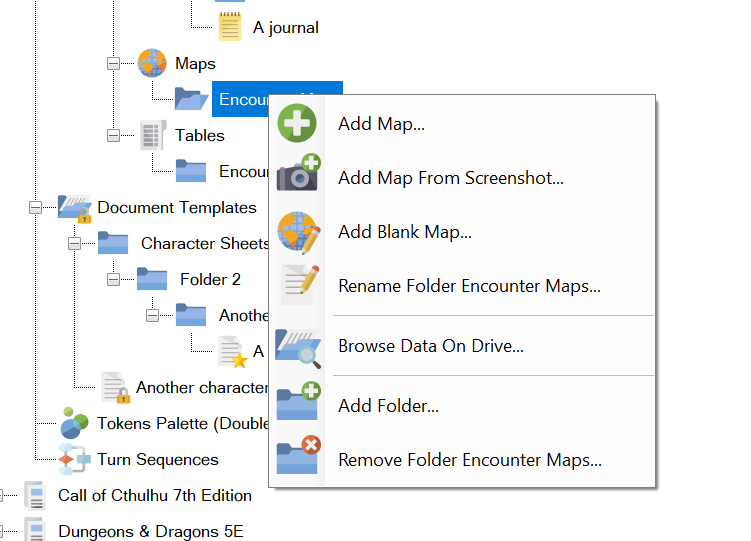751x541 pixels.
Task: Choose Rename Folder Encounter Maps menu entry
Action: 469,286
